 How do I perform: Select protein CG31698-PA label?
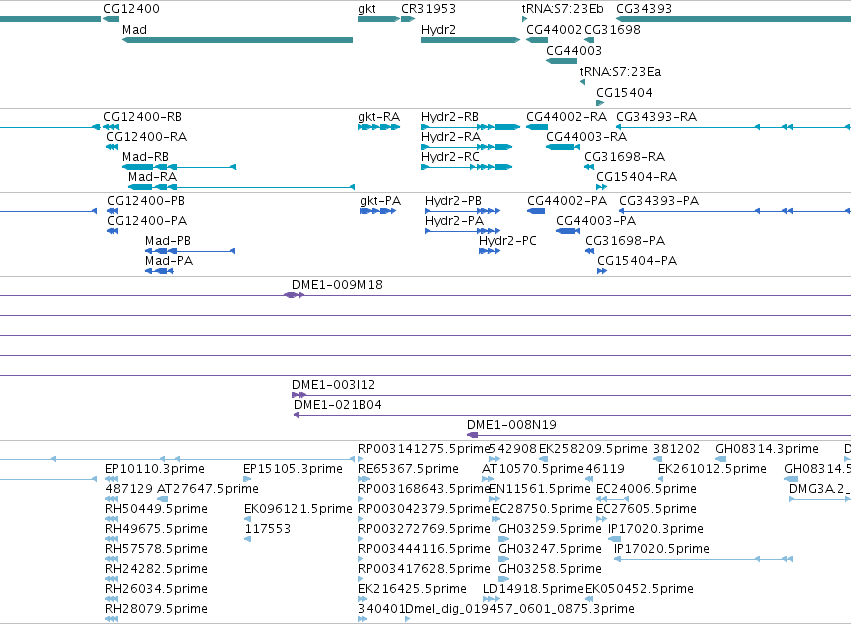625,241
